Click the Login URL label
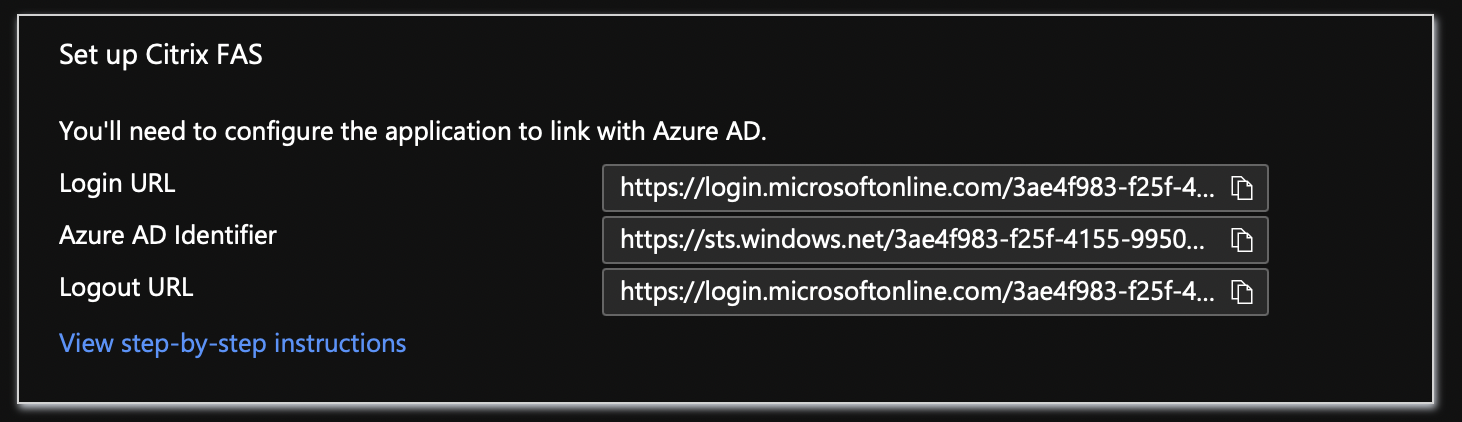 point(117,183)
